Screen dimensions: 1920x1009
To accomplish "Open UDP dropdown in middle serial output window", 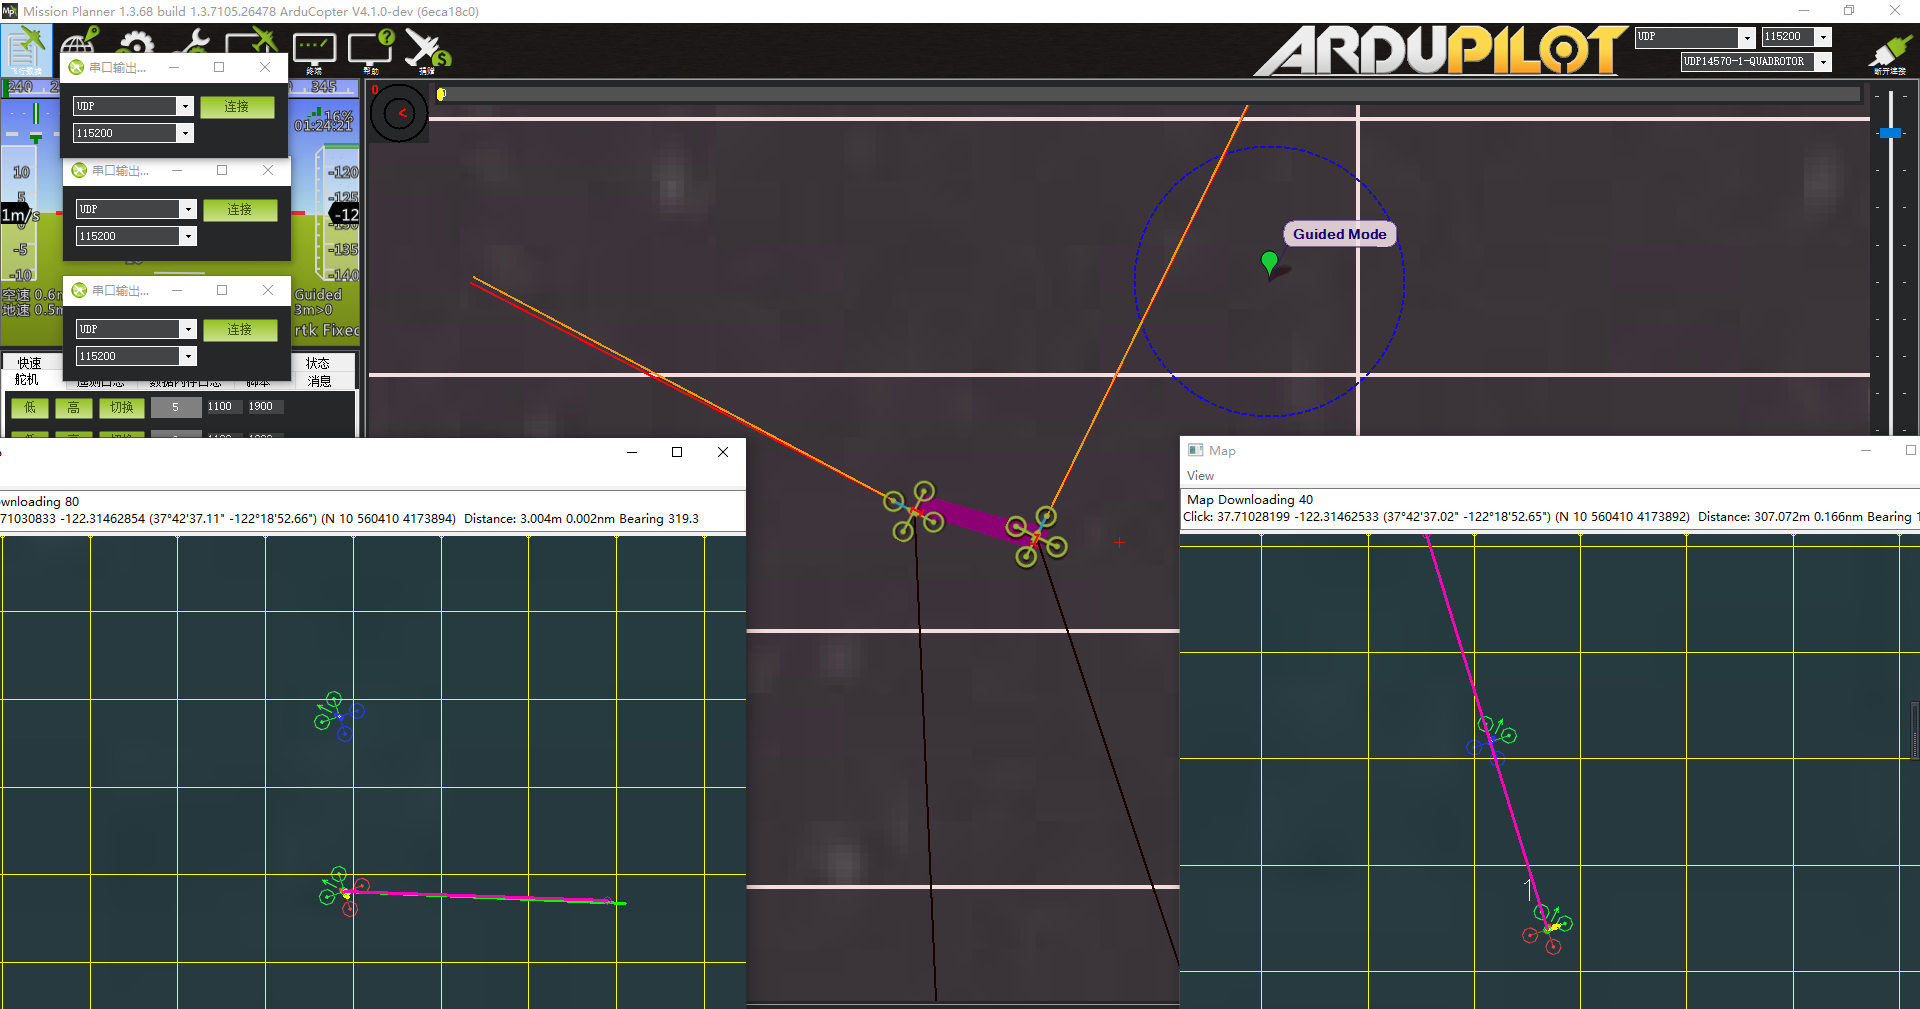I will pyautogui.click(x=188, y=209).
